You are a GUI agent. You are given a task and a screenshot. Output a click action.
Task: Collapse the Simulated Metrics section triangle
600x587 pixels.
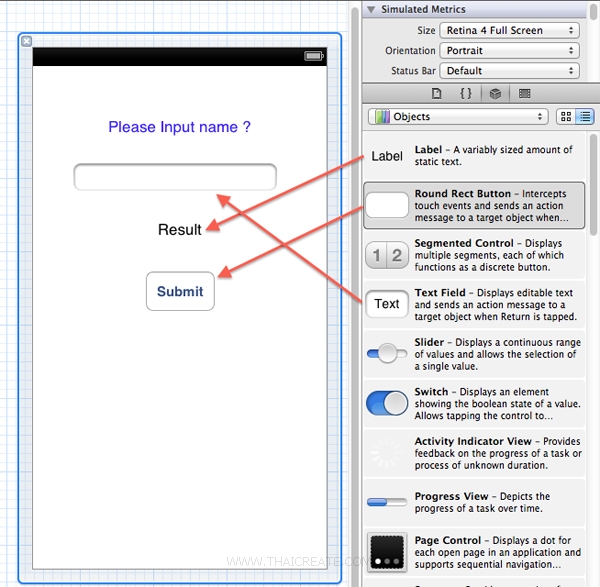371,10
